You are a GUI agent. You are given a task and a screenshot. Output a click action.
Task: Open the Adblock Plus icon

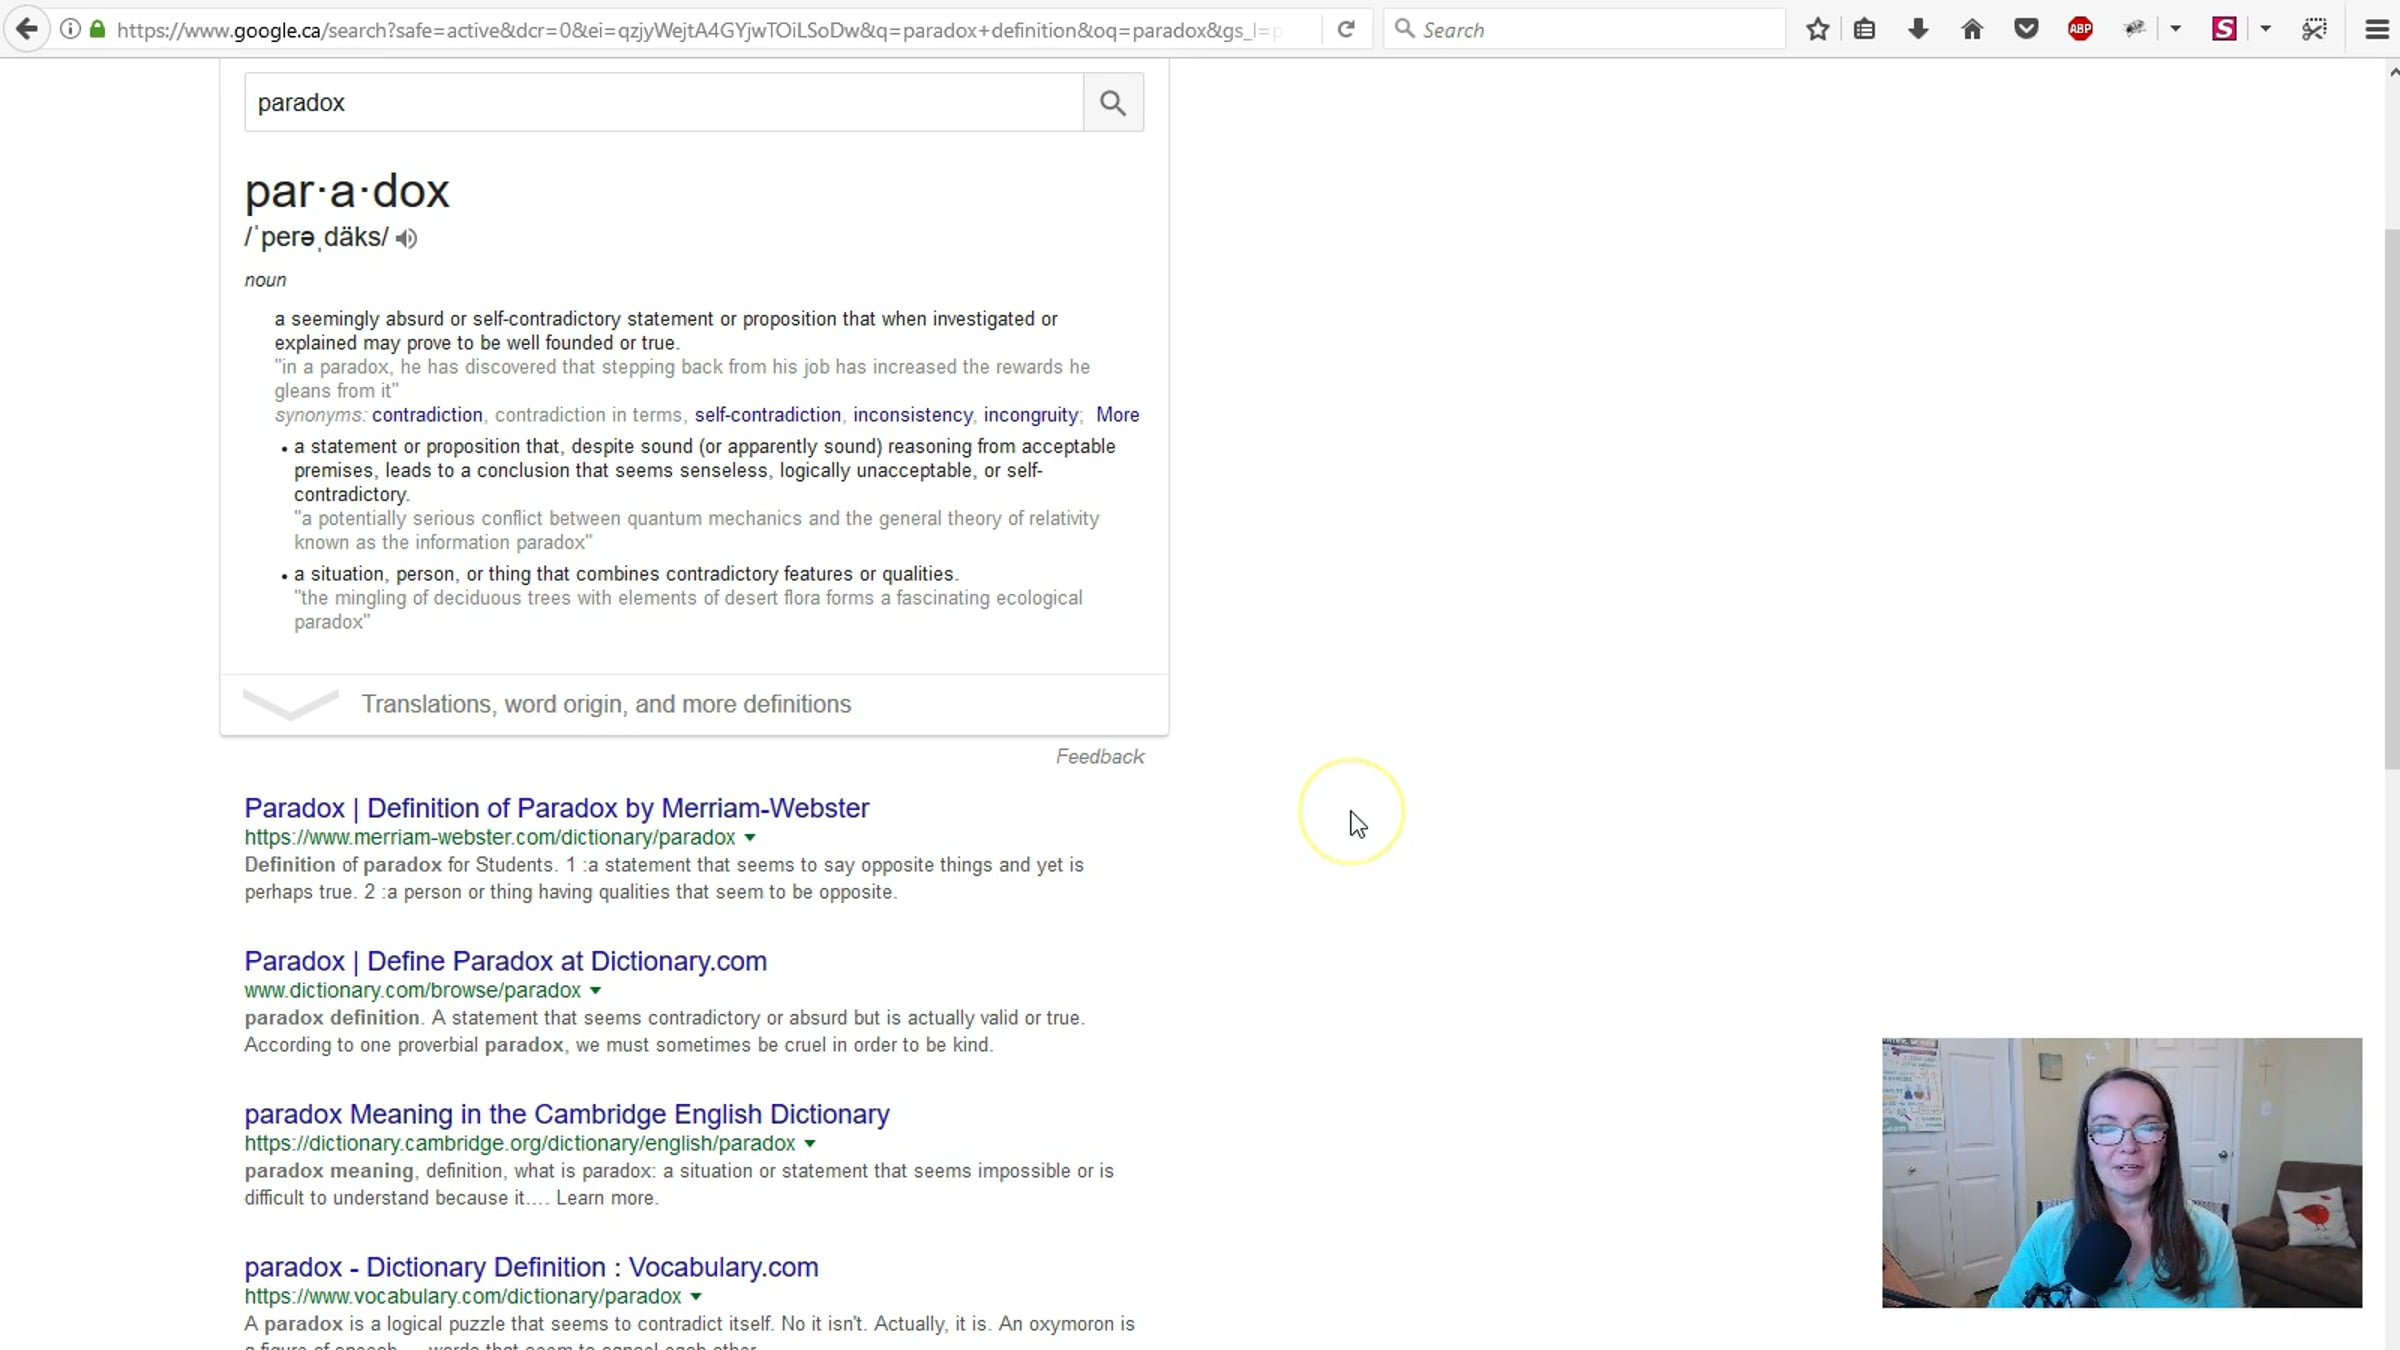pyautogui.click(x=2080, y=30)
